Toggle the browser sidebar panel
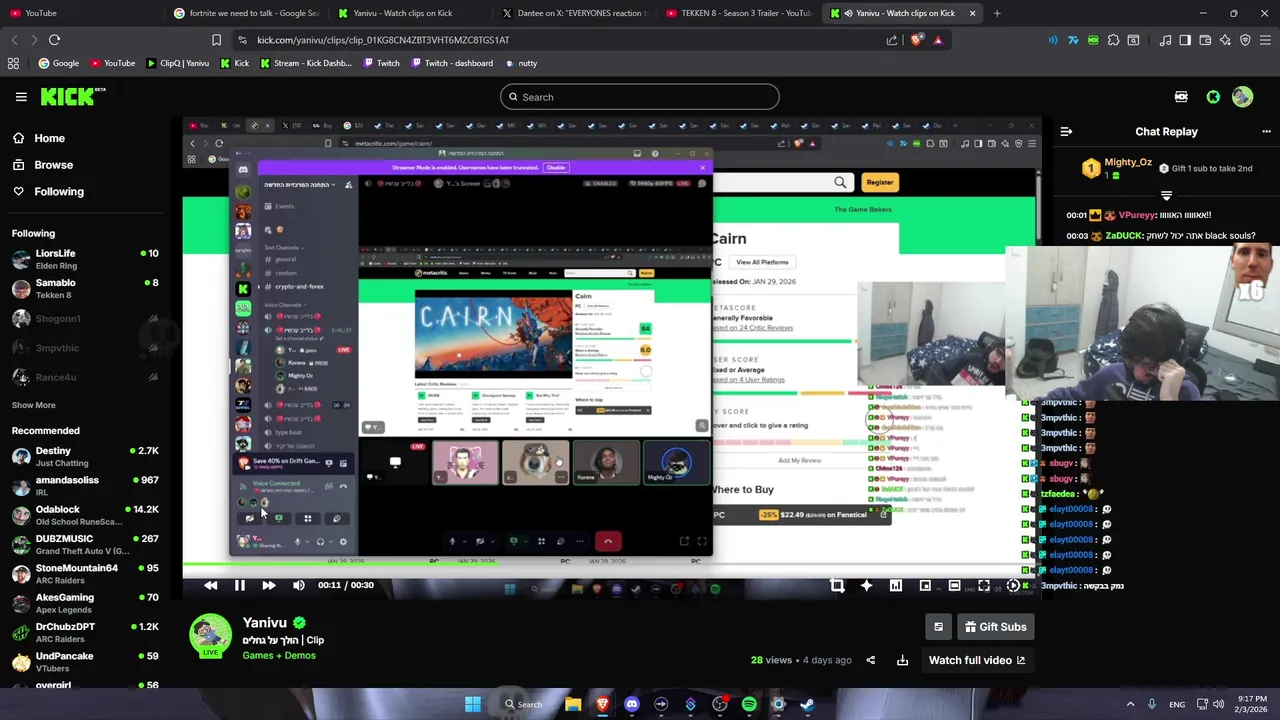Screen dimensions: 1280x720 (1185, 40)
